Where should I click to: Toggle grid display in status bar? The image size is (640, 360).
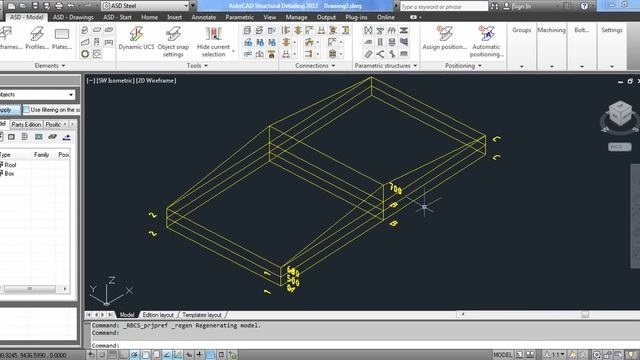tap(113, 355)
